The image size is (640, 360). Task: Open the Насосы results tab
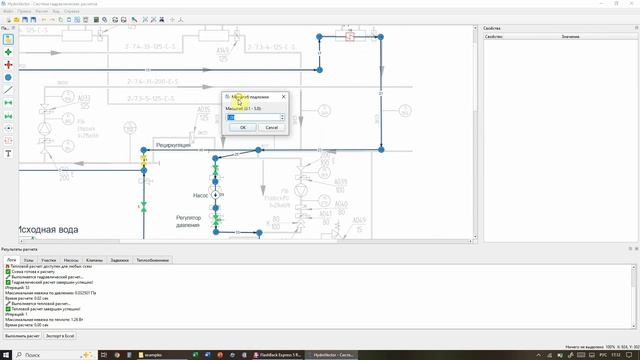pyautogui.click(x=71, y=260)
